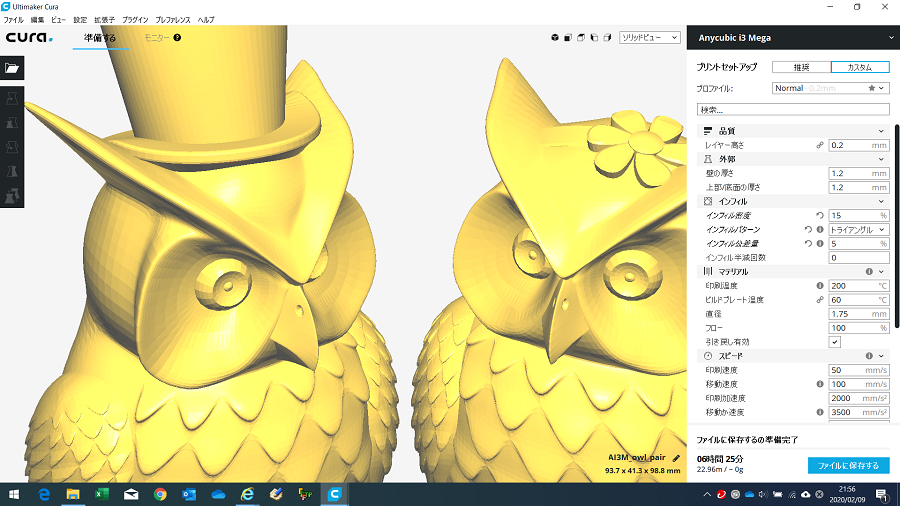The width and height of the screenshot is (900, 506).
Task: Click レイヤー高さ 0.2 mm field
Action: 859,145
